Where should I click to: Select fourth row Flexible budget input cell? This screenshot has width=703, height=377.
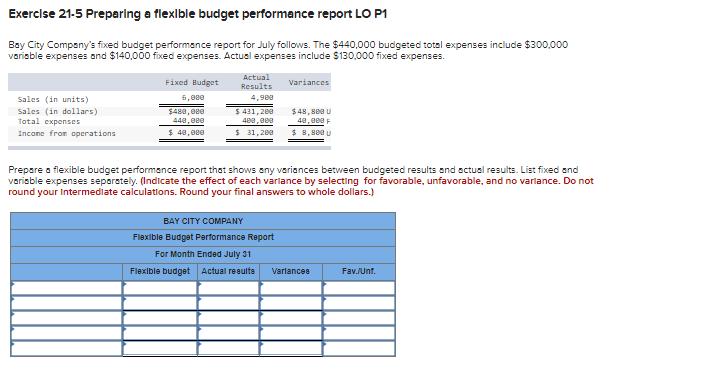[x=160, y=333]
